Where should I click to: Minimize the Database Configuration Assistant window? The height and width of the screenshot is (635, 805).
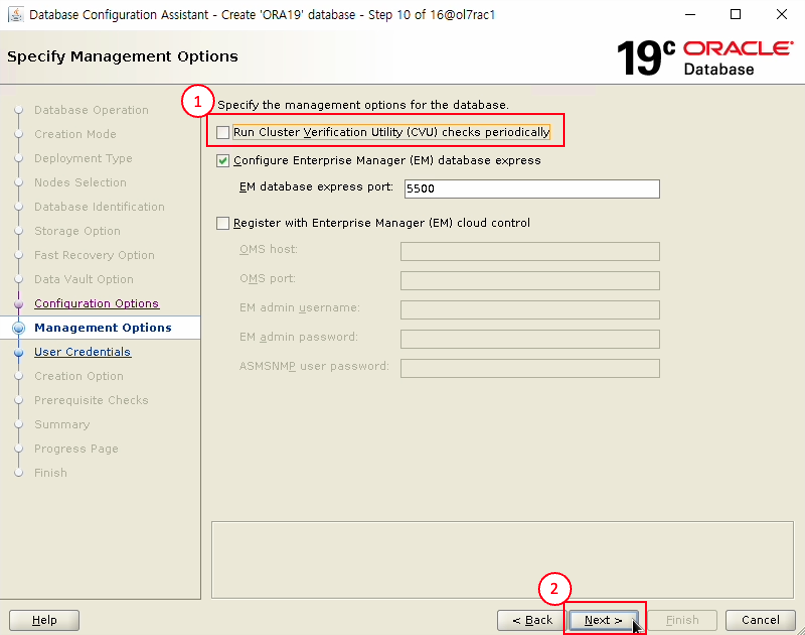tap(689, 14)
